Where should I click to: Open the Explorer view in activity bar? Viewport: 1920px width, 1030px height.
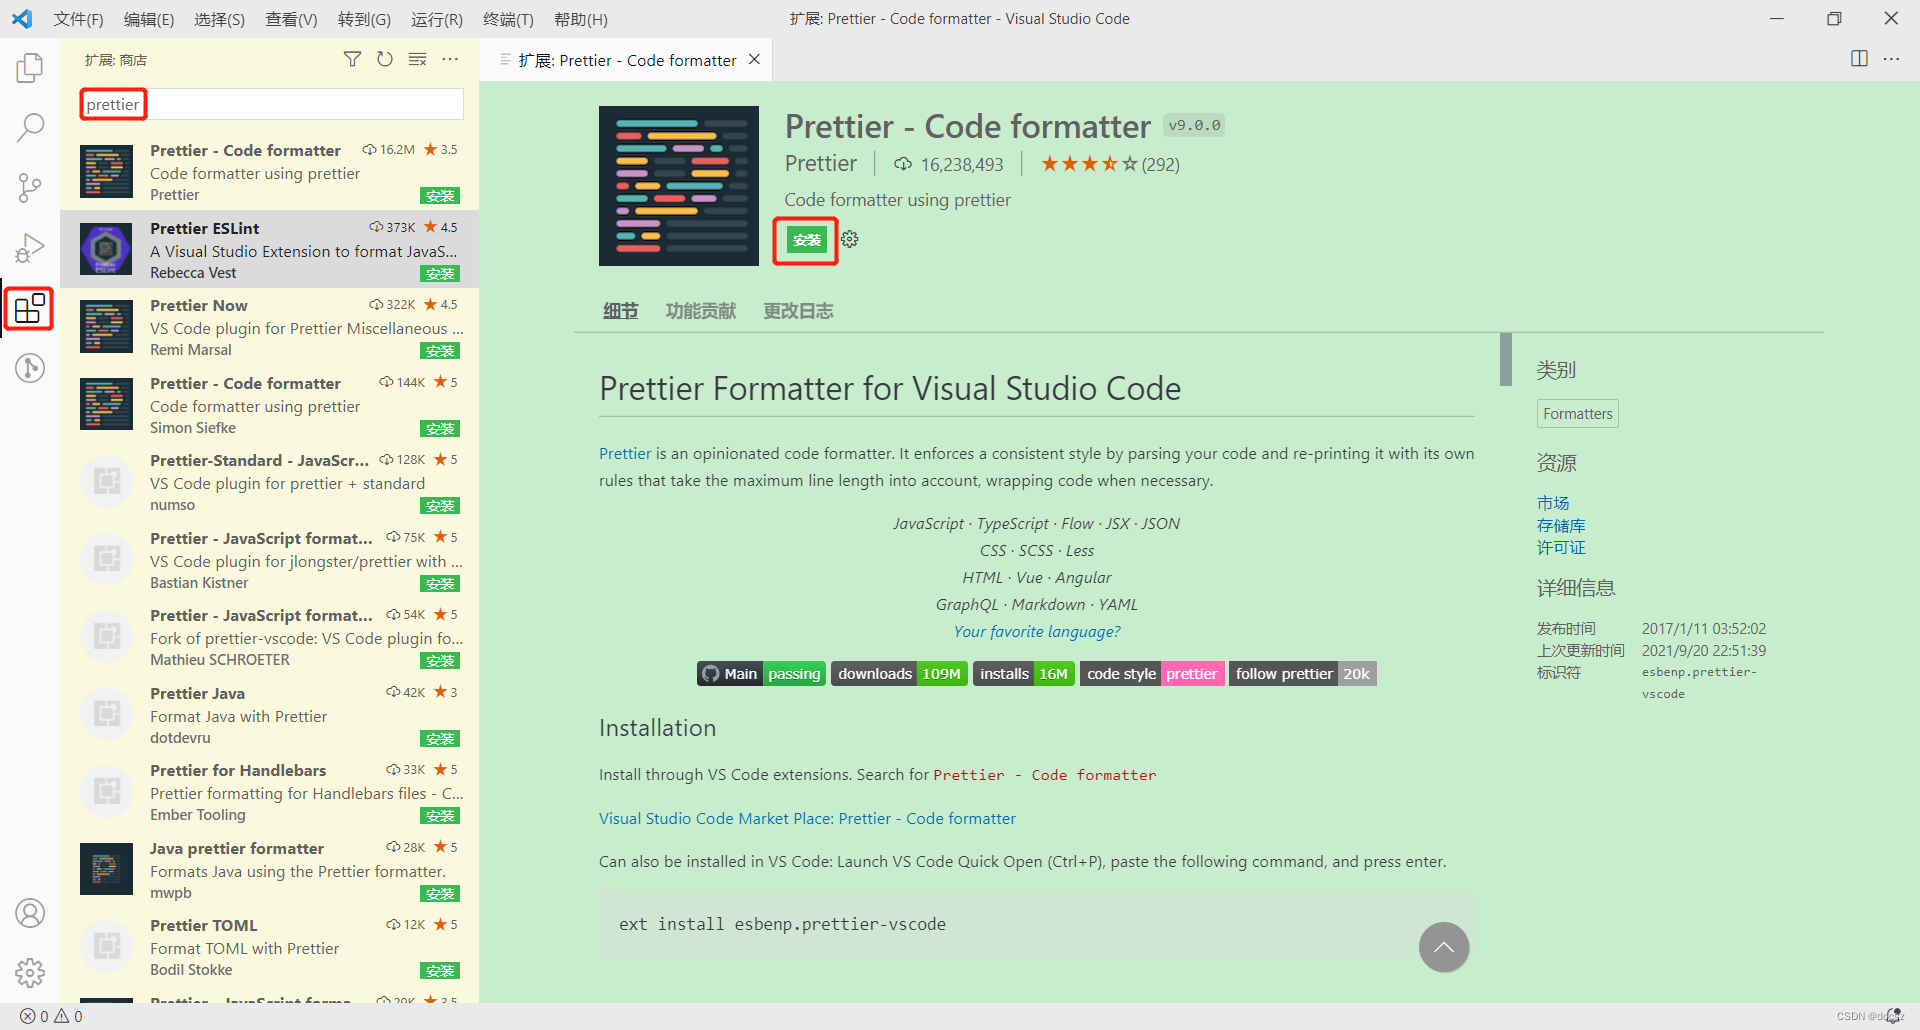[30, 68]
